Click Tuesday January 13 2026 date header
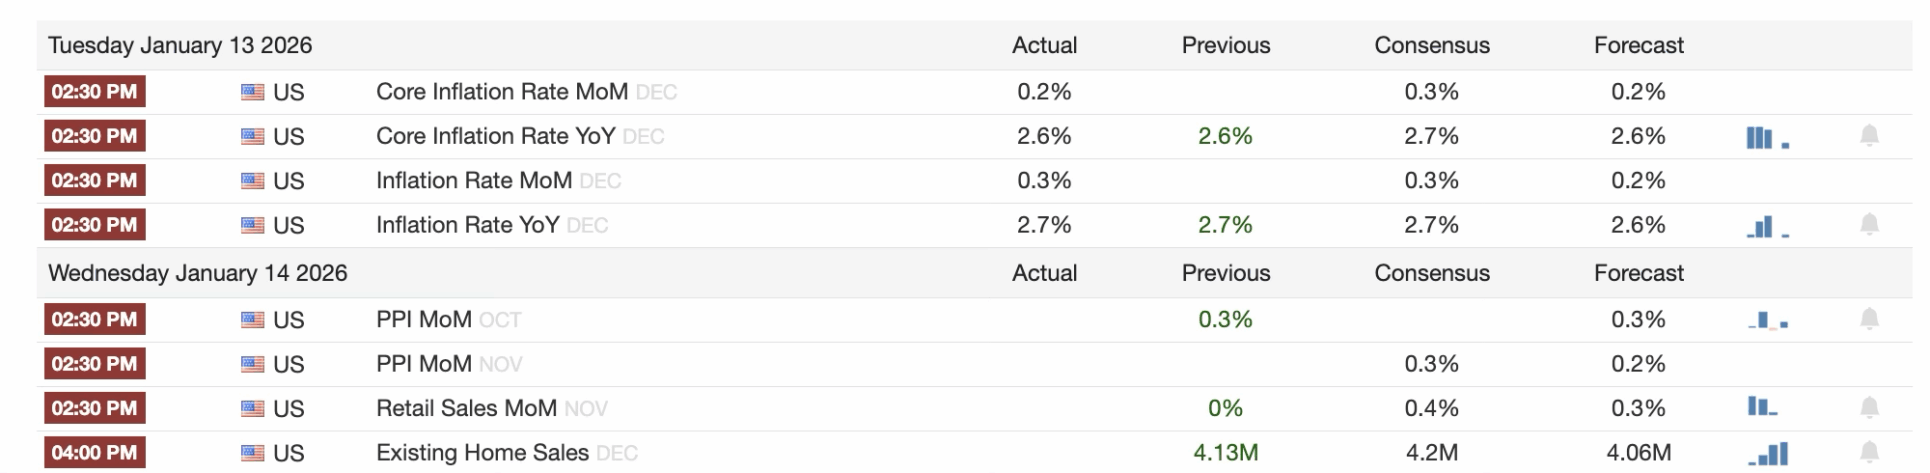The image size is (1930, 473). click(180, 46)
